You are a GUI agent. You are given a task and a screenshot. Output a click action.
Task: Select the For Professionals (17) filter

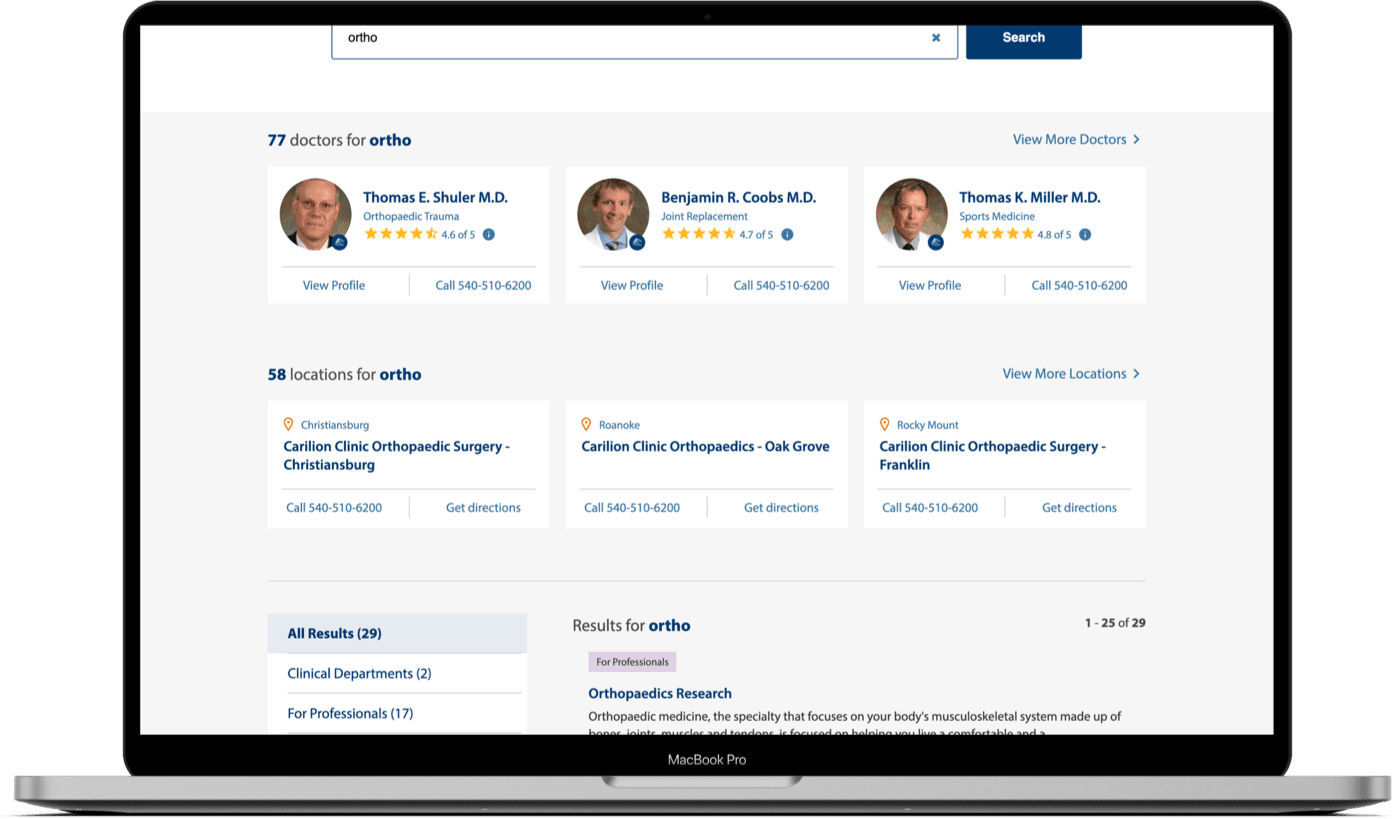pos(397,714)
